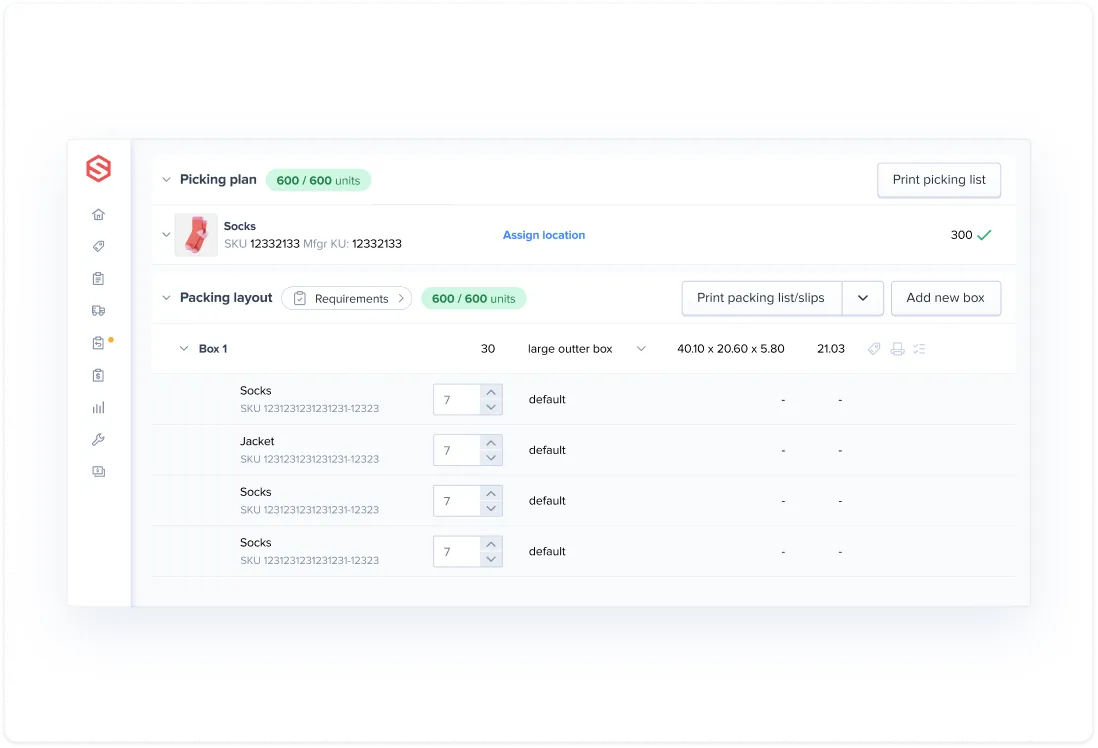
Task: Click the Assign location link
Action: pyautogui.click(x=543, y=235)
